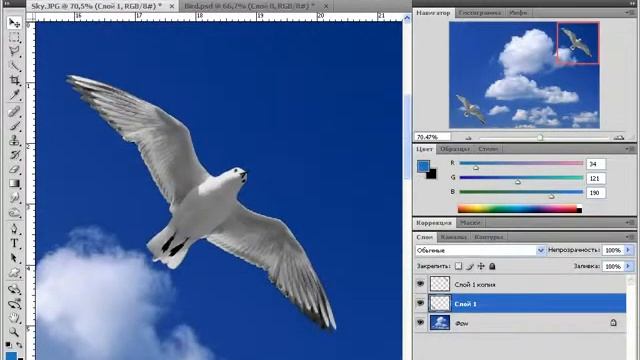Switch to the Инфо tab
Screen dimensions: 640x360
518,13
